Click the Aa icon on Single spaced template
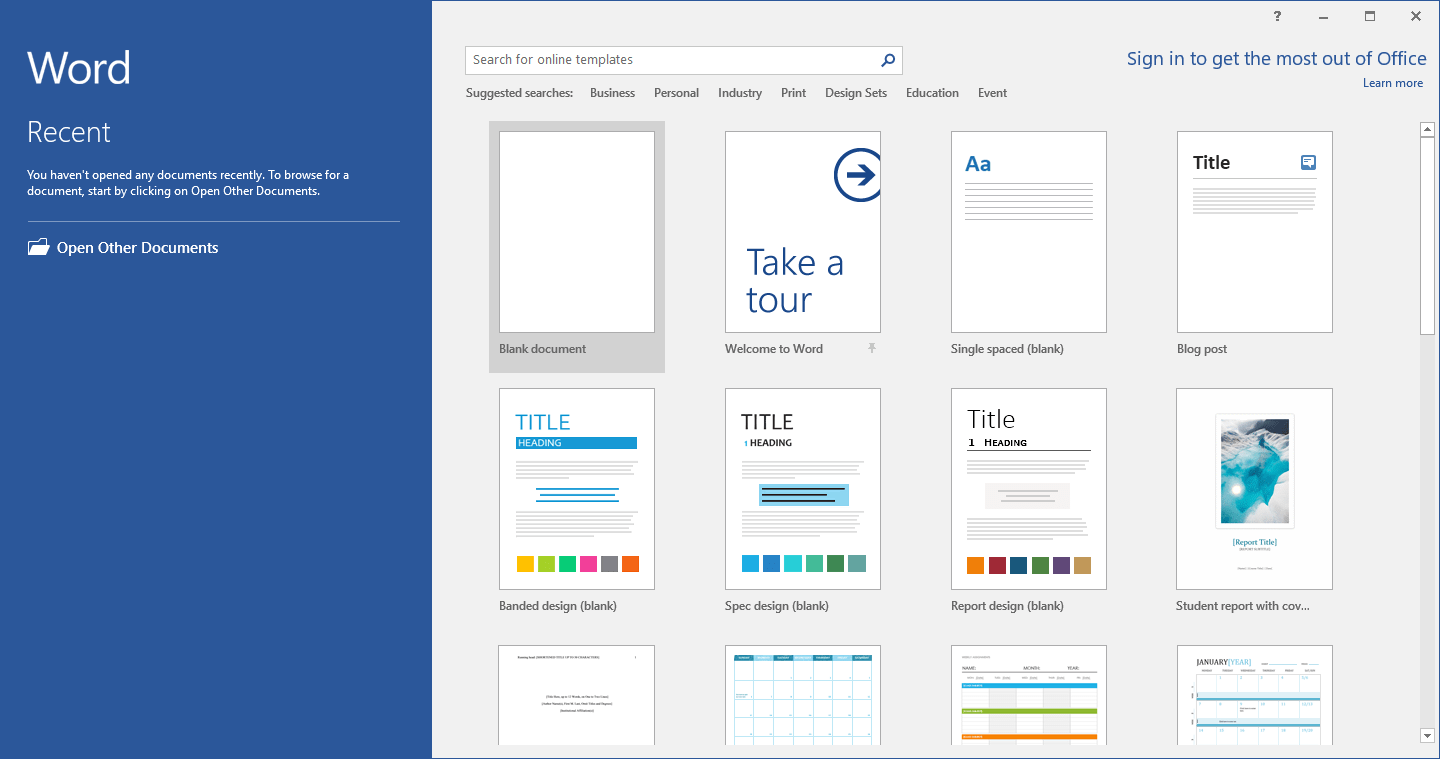This screenshot has width=1440, height=759. tap(978, 163)
